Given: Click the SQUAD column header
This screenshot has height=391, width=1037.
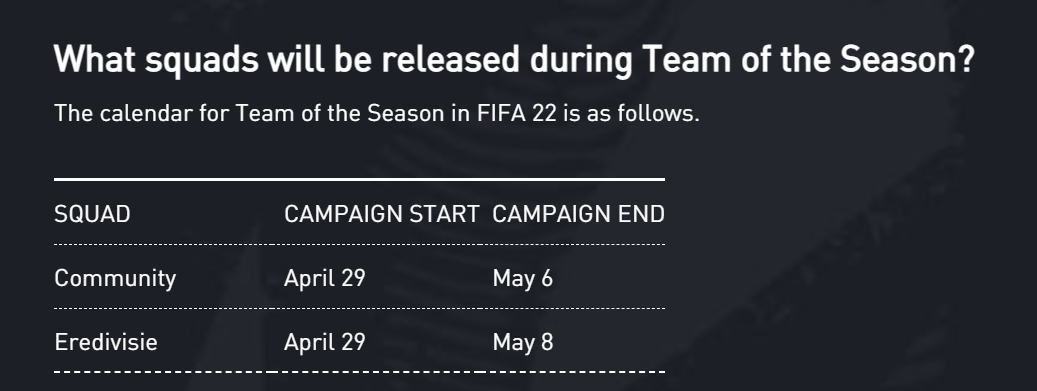Looking at the screenshot, I should pos(92,214).
